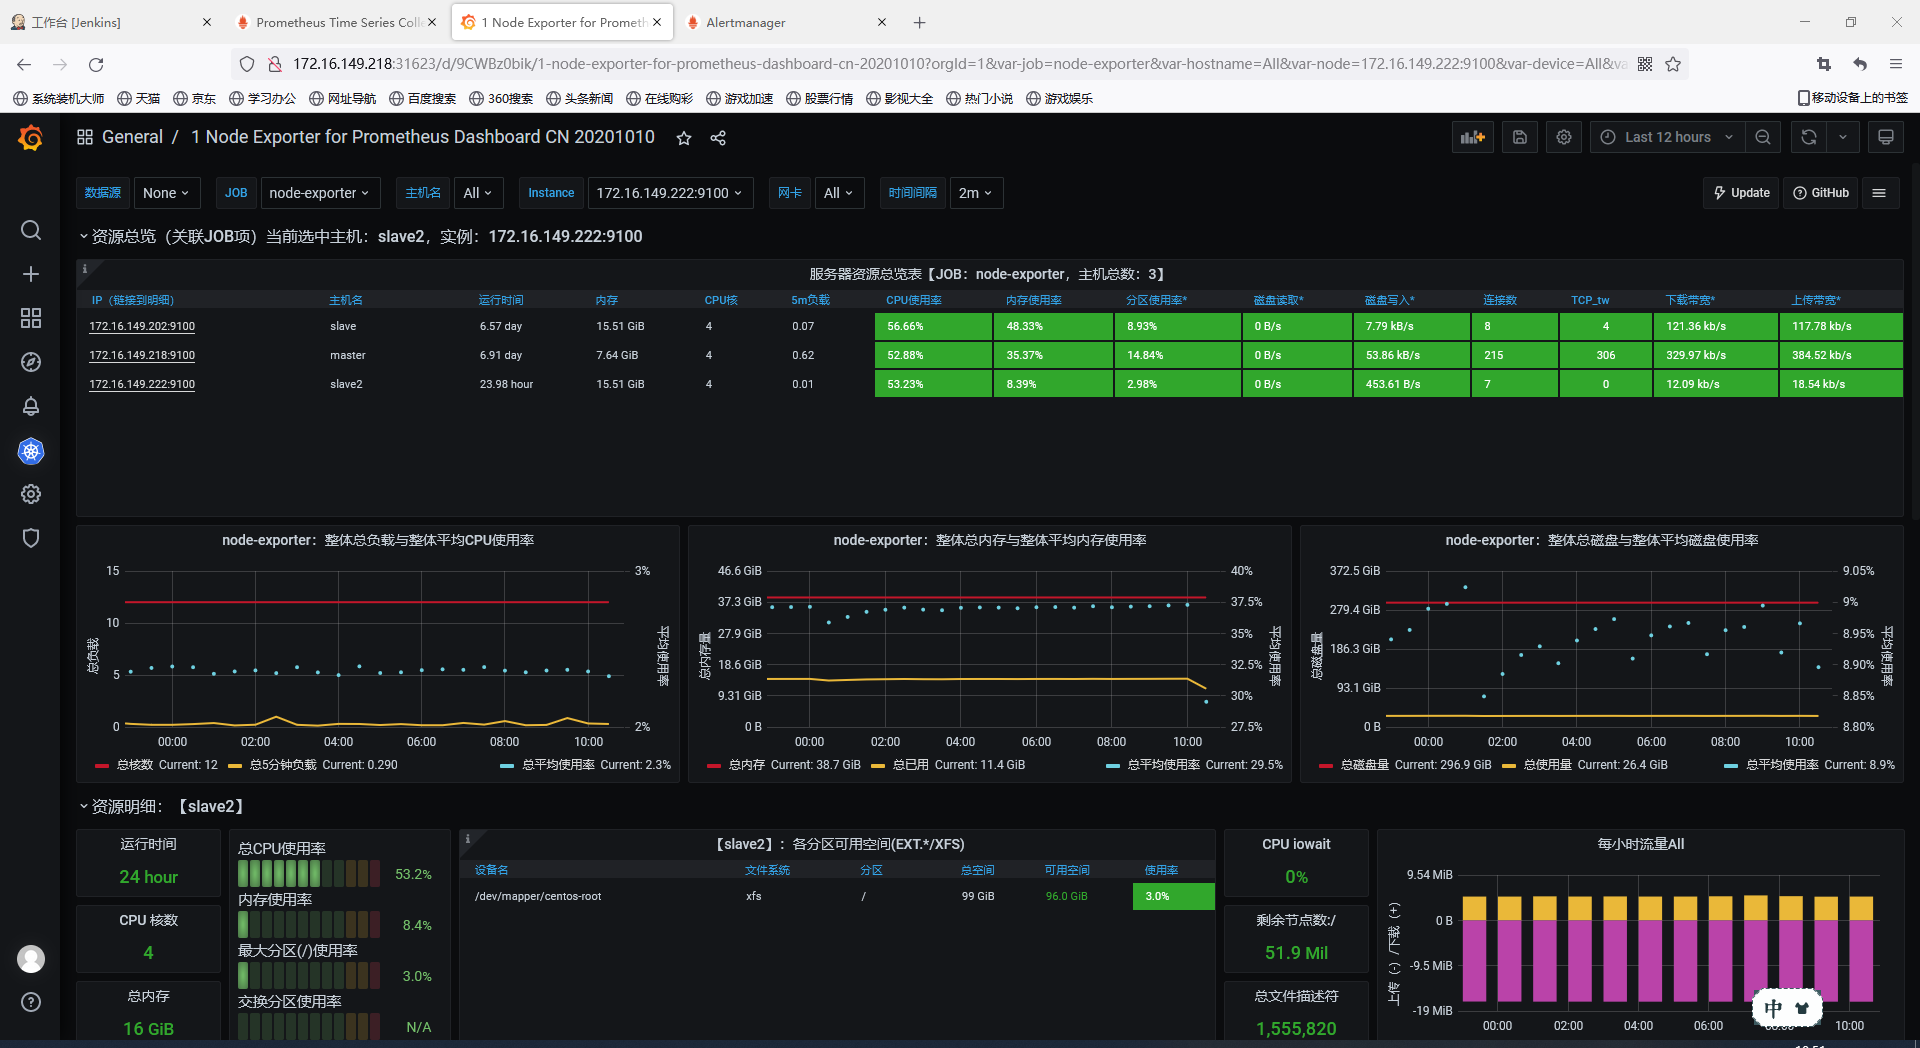The width and height of the screenshot is (1920, 1048).
Task: Click the screenshot crop icon in browser toolbar
Action: click(x=1824, y=64)
